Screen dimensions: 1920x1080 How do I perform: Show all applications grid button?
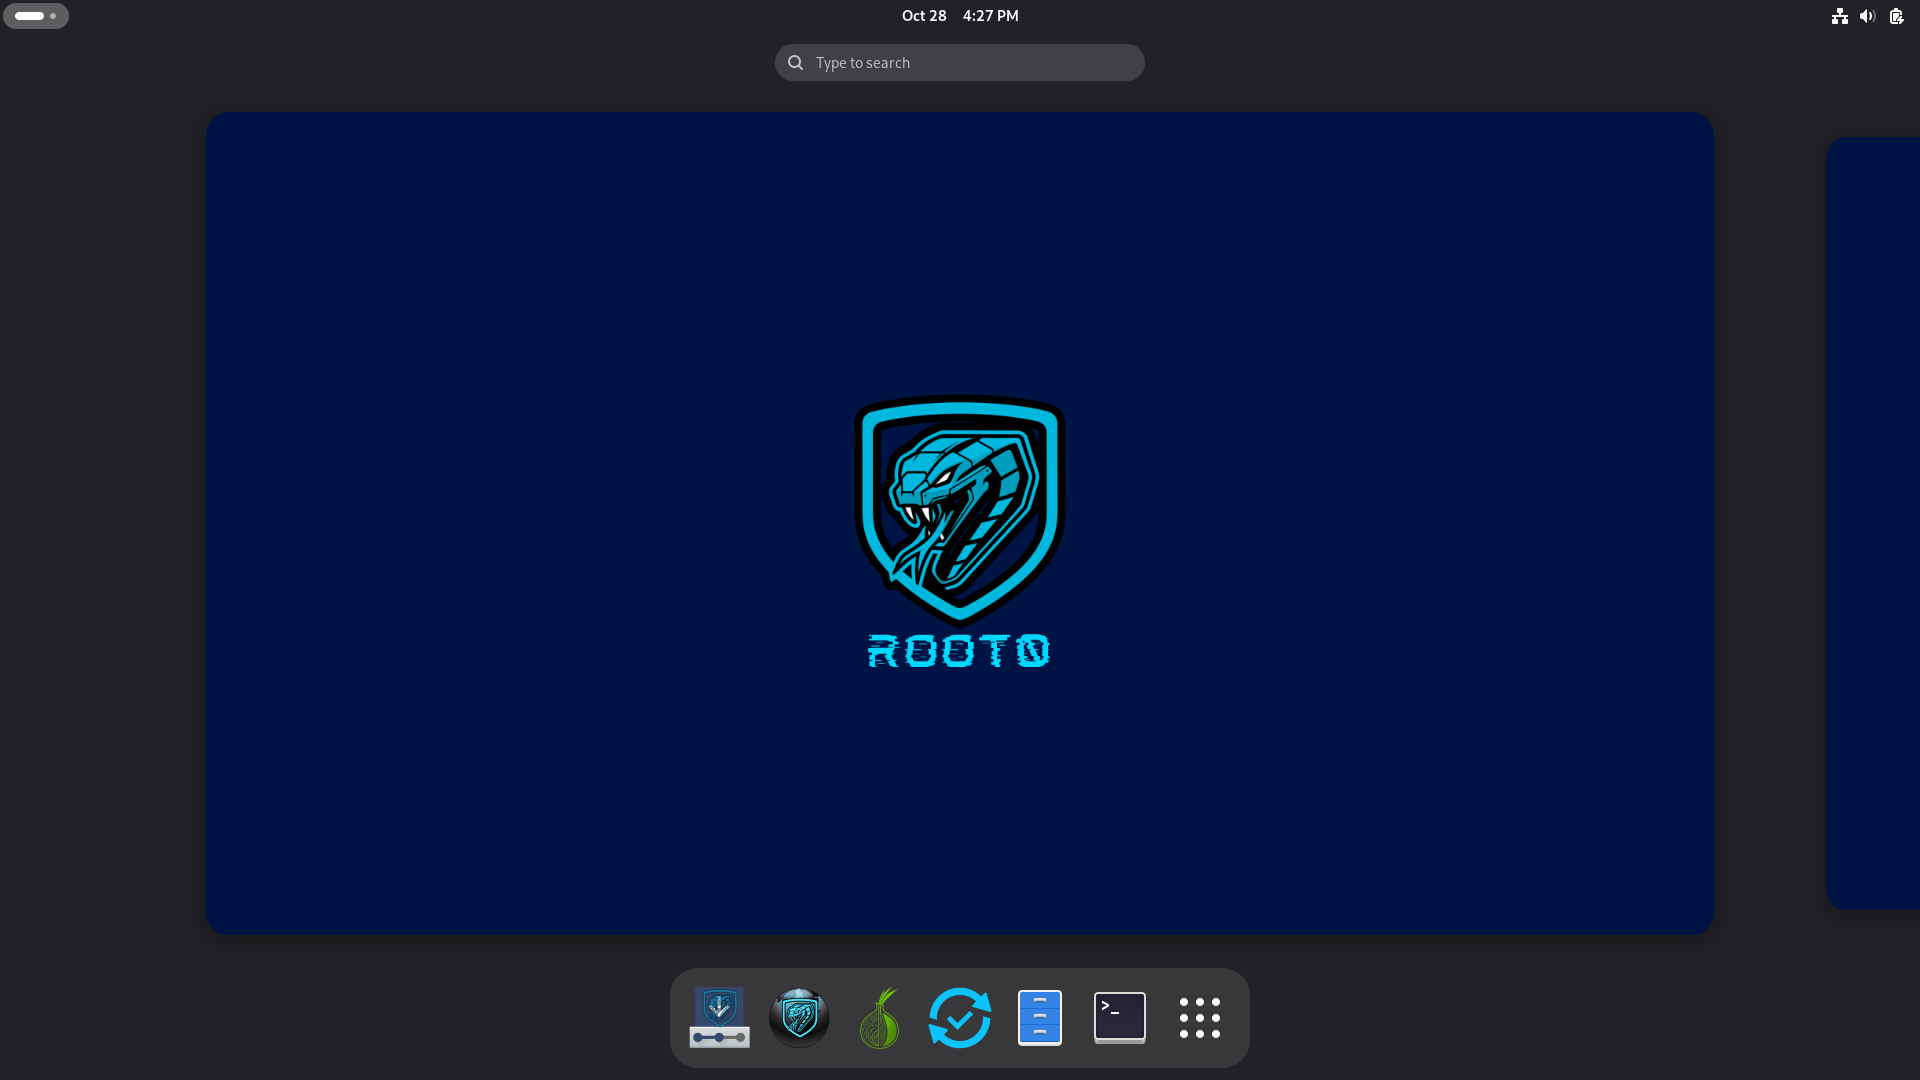pyautogui.click(x=1199, y=1017)
